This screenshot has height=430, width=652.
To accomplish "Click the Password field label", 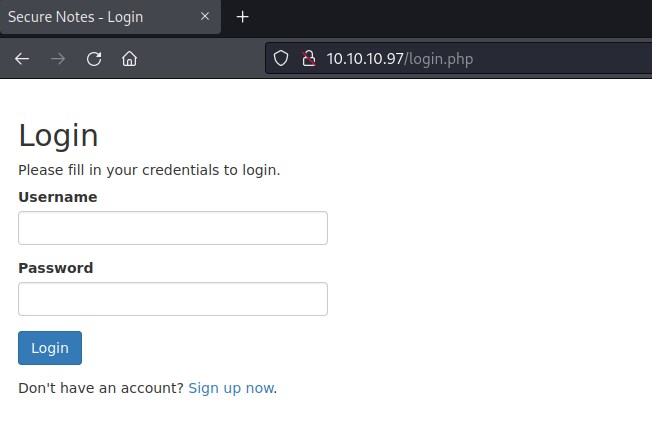I will tap(56, 268).
